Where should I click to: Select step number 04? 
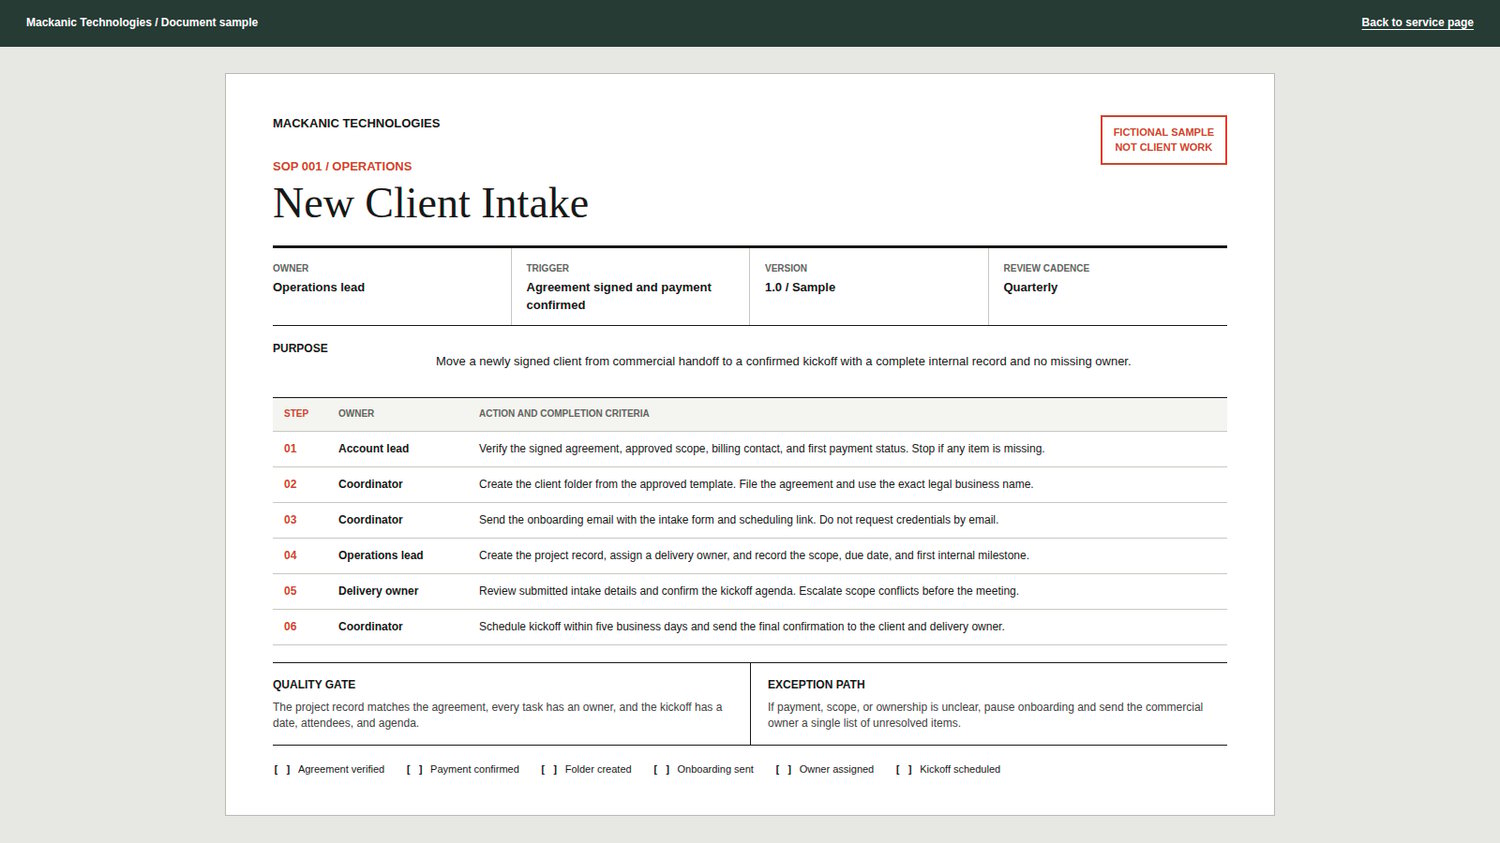(290, 555)
